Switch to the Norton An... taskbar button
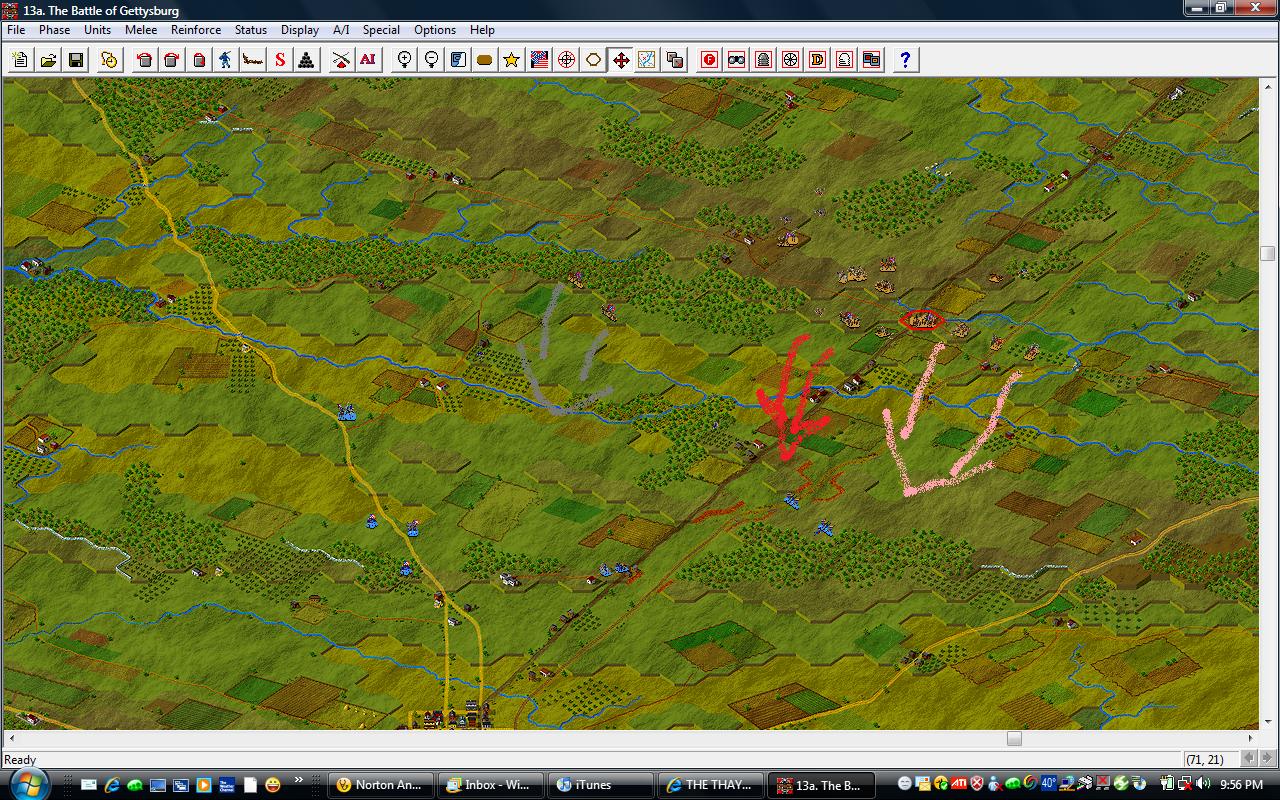 point(383,785)
